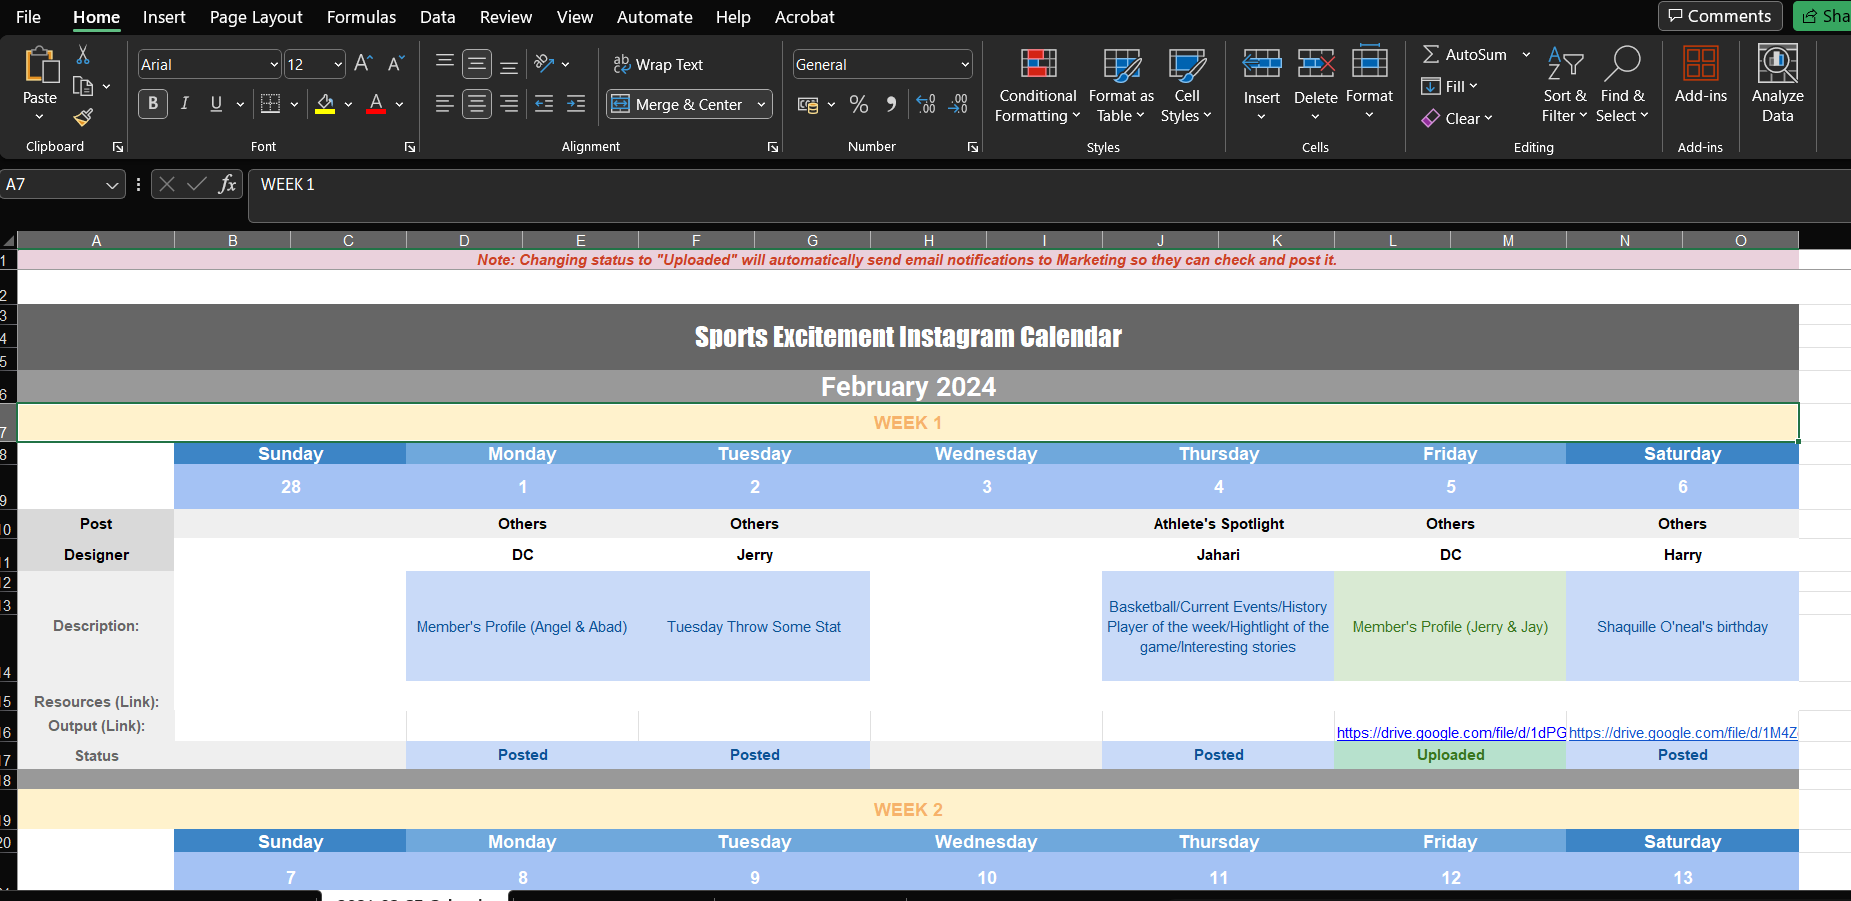1851x901 pixels.
Task: Click Increase Font Size icon
Action: tap(364, 64)
